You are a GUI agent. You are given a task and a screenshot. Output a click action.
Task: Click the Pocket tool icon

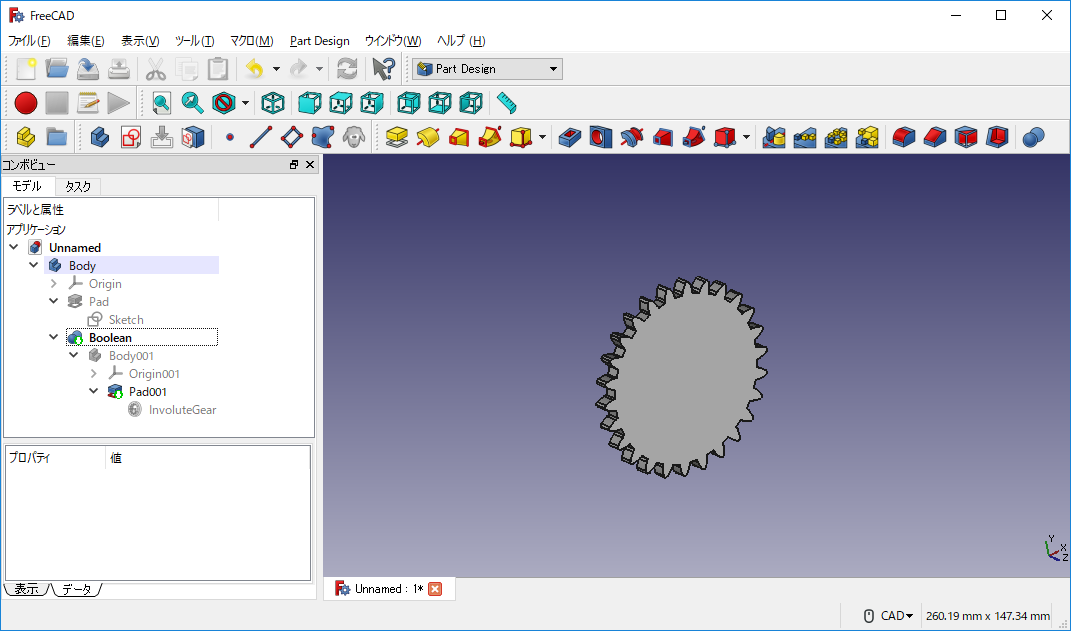(x=569, y=136)
